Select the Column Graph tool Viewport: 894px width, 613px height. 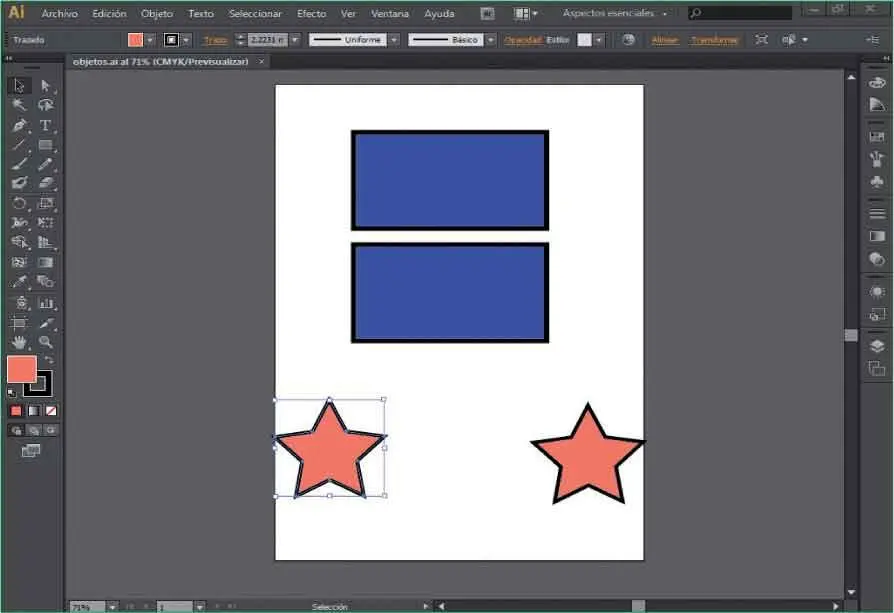click(46, 303)
